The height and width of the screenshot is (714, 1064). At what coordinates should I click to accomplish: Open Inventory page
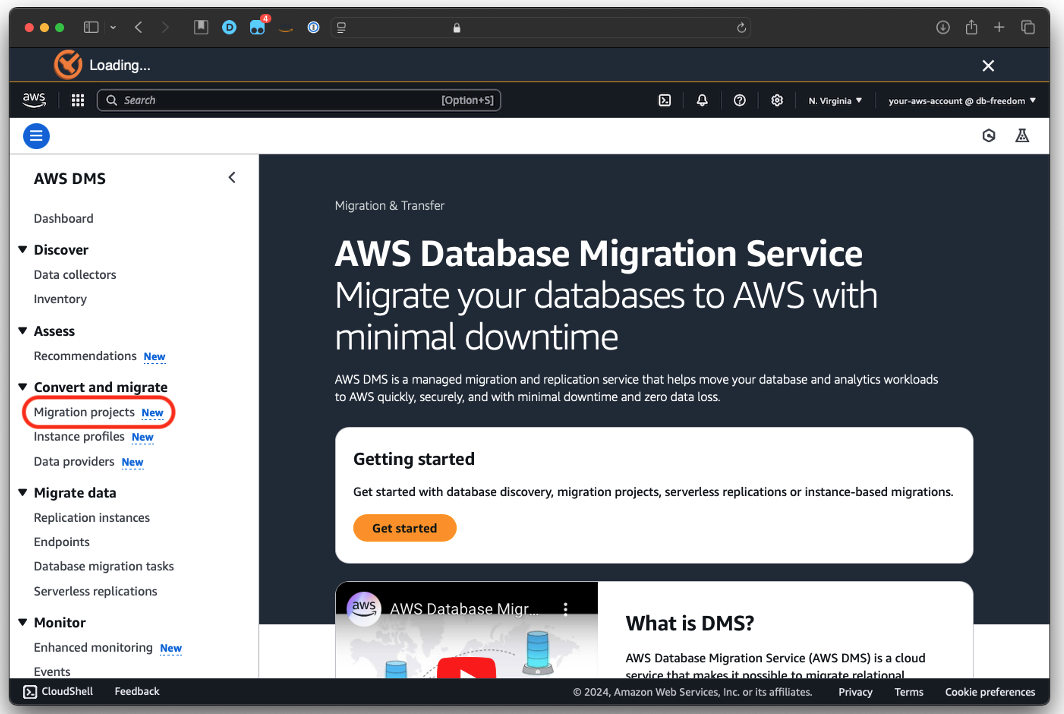pyautogui.click(x=60, y=299)
